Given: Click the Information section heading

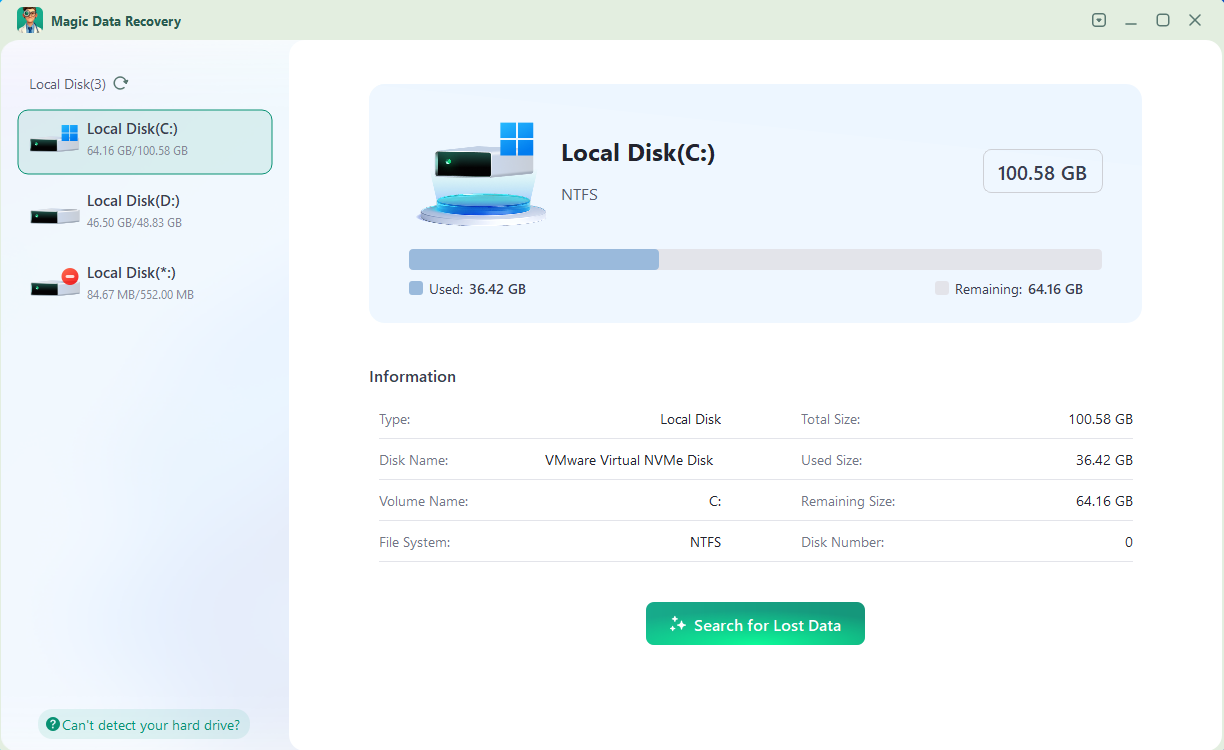Looking at the screenshot, I should pyautogui.click(x=412, y=377).
